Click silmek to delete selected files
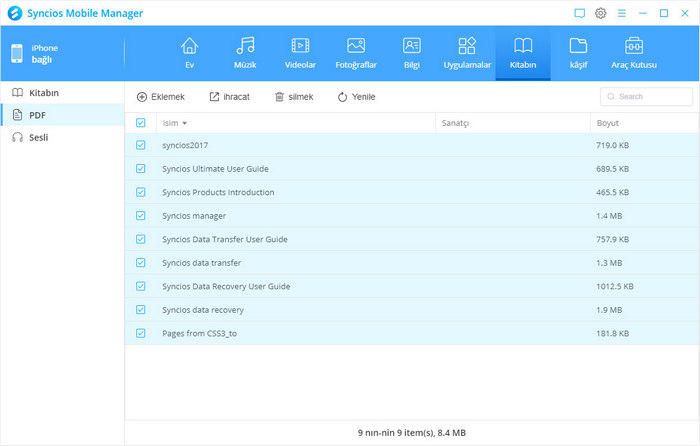The image size is (700, 446). point(294,97)
